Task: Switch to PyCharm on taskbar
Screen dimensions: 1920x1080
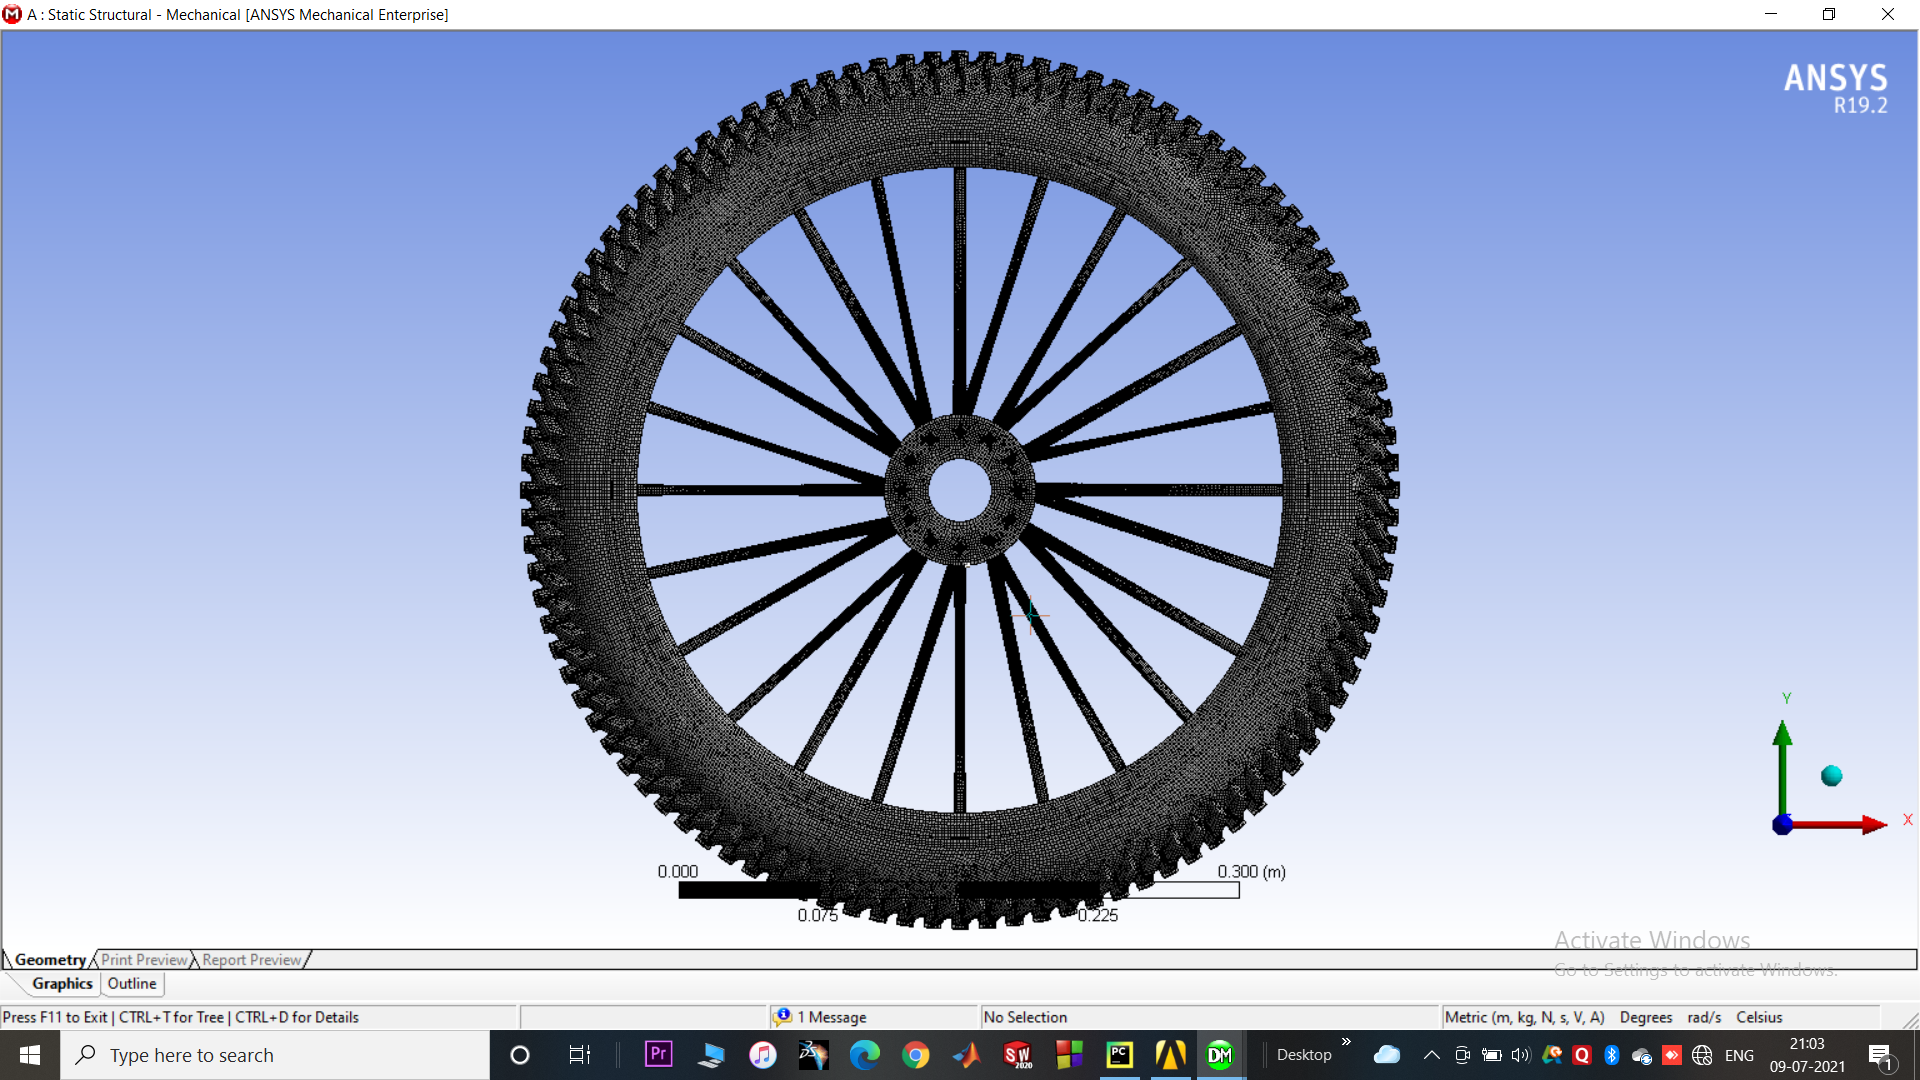Action: tap(1120, 1055)
